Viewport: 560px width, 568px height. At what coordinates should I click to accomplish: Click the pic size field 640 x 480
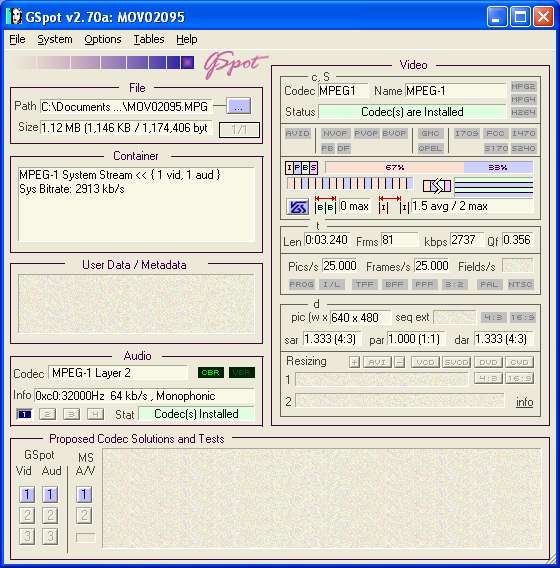click(360, 318)
